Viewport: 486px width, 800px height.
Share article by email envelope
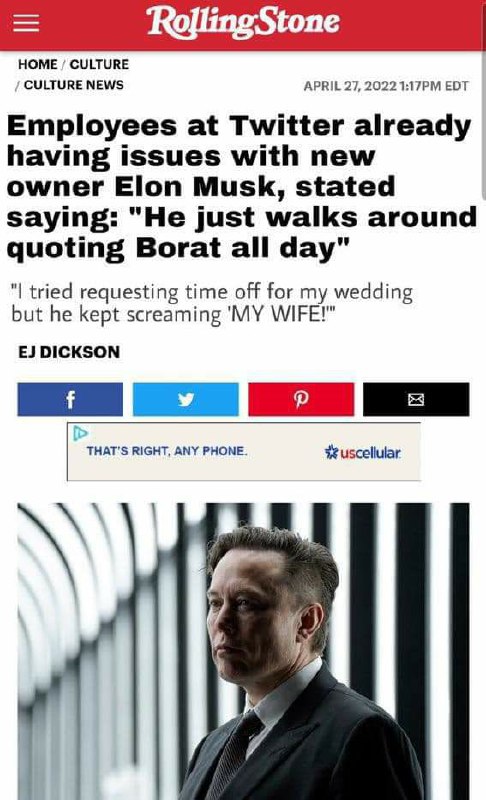[416, 399]
